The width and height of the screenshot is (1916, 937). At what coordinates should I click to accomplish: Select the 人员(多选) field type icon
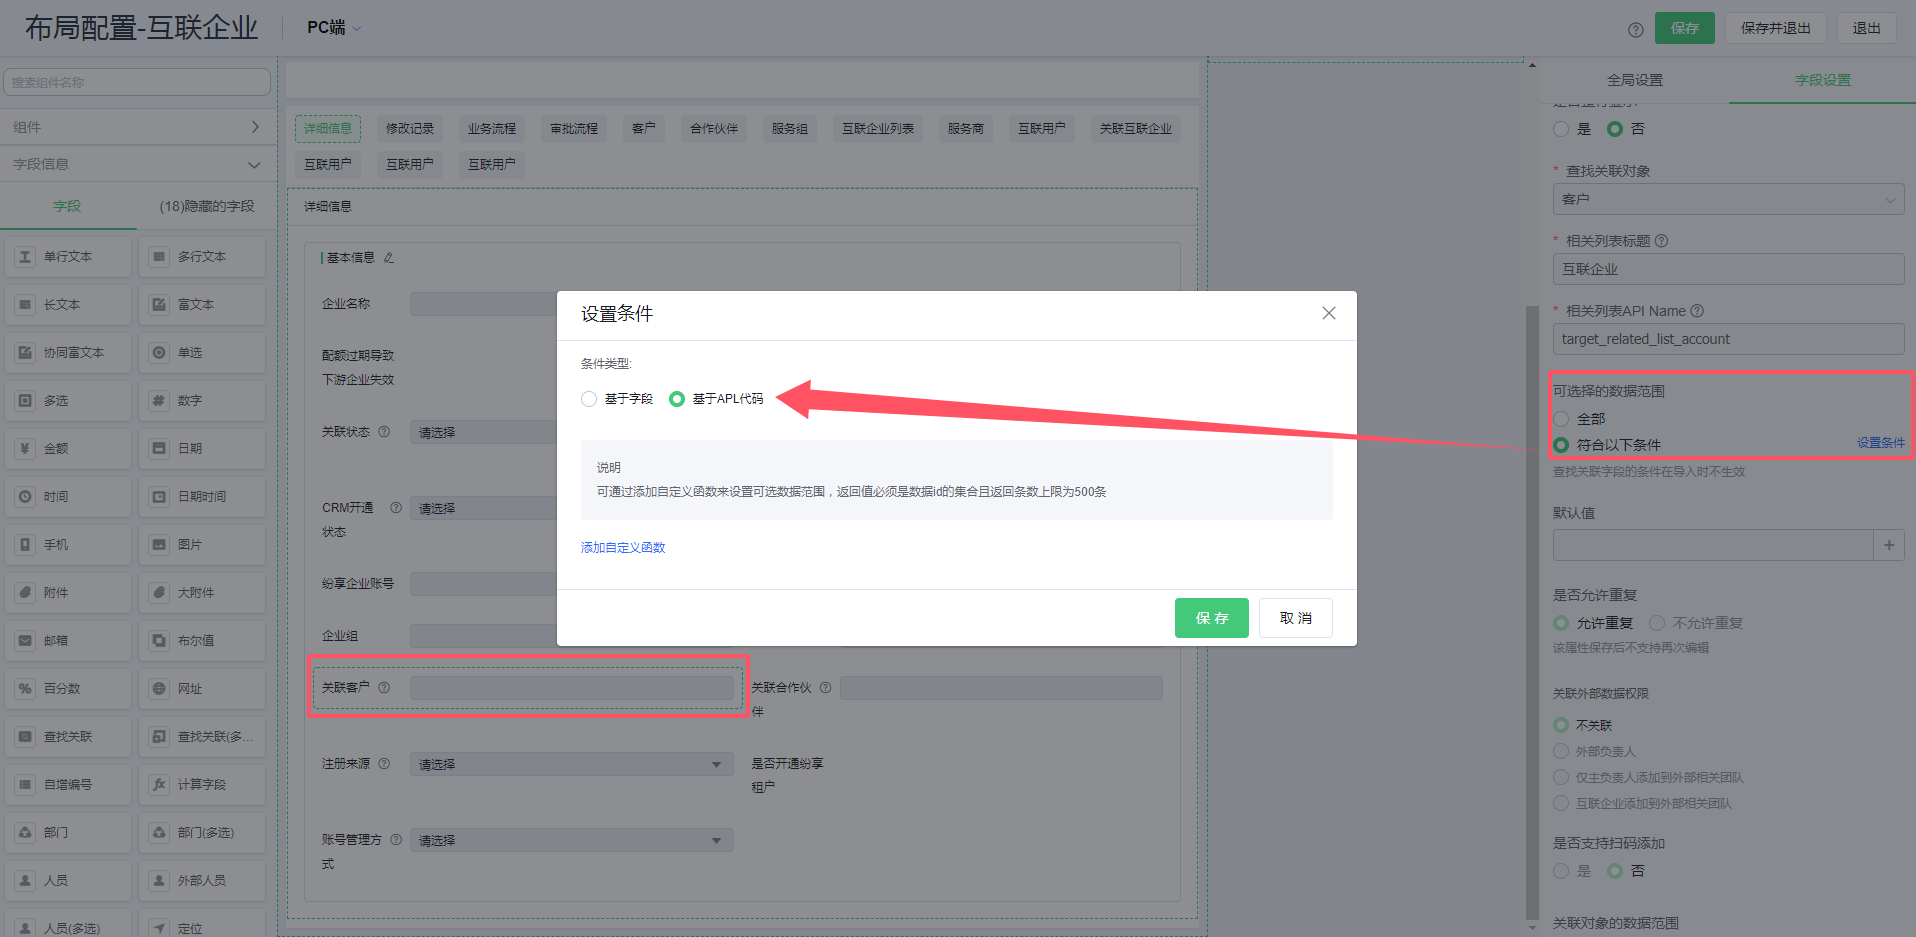[67, 925]
